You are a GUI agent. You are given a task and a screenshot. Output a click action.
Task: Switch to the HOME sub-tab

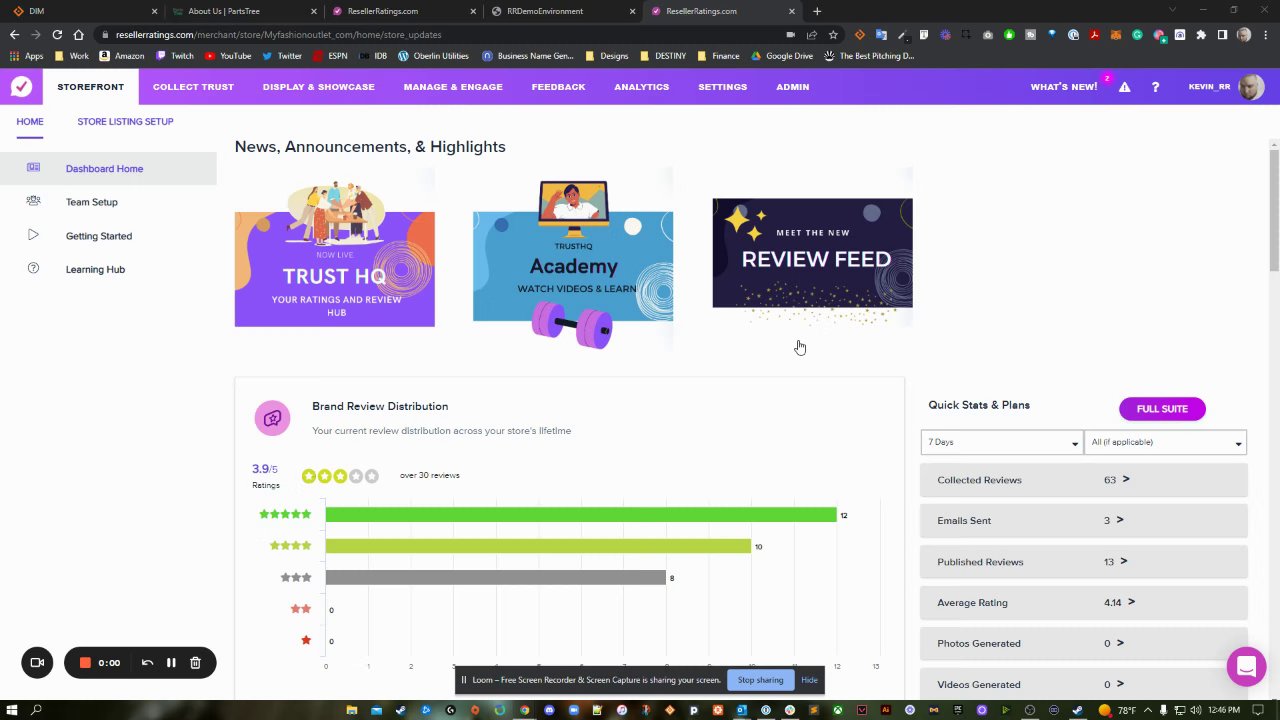[30, 121]
